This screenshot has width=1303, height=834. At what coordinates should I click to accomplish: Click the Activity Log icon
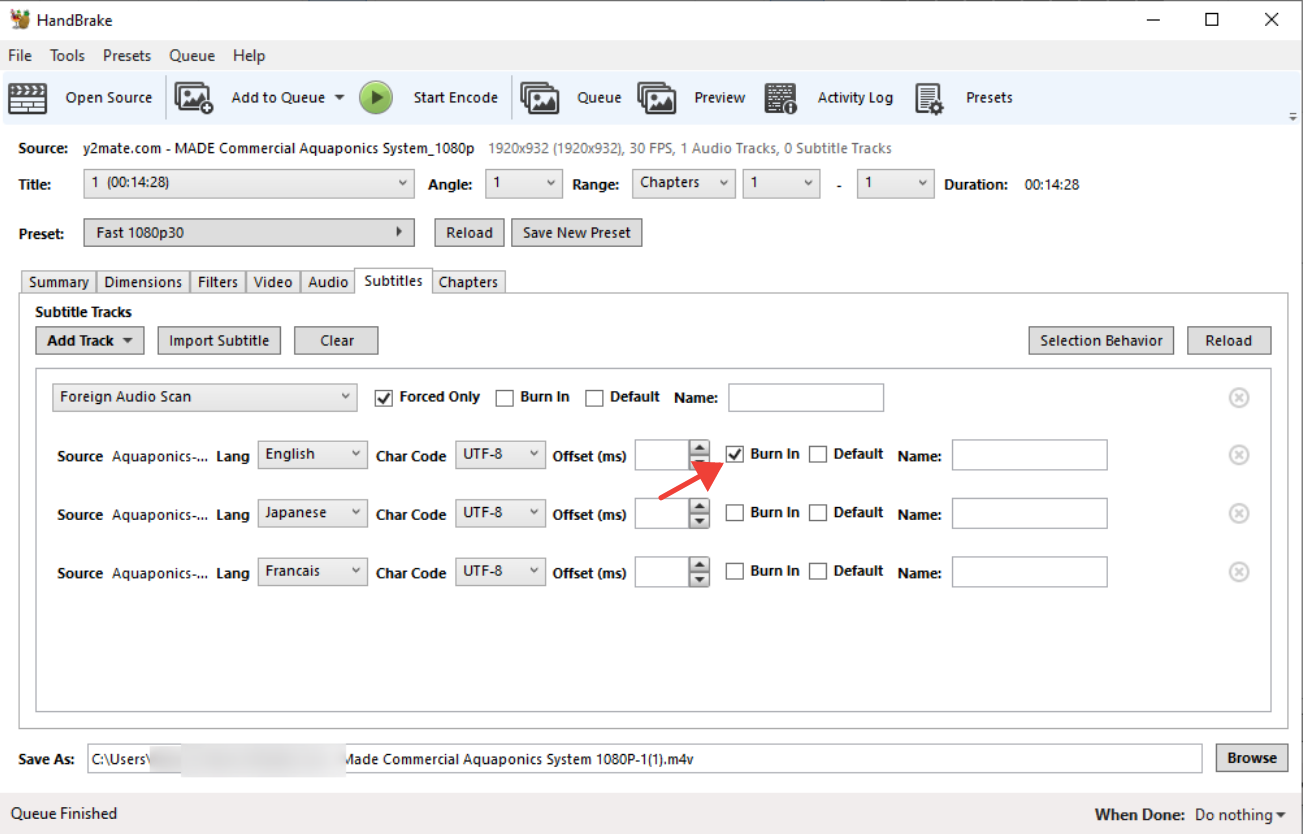[x=781, y=98]
